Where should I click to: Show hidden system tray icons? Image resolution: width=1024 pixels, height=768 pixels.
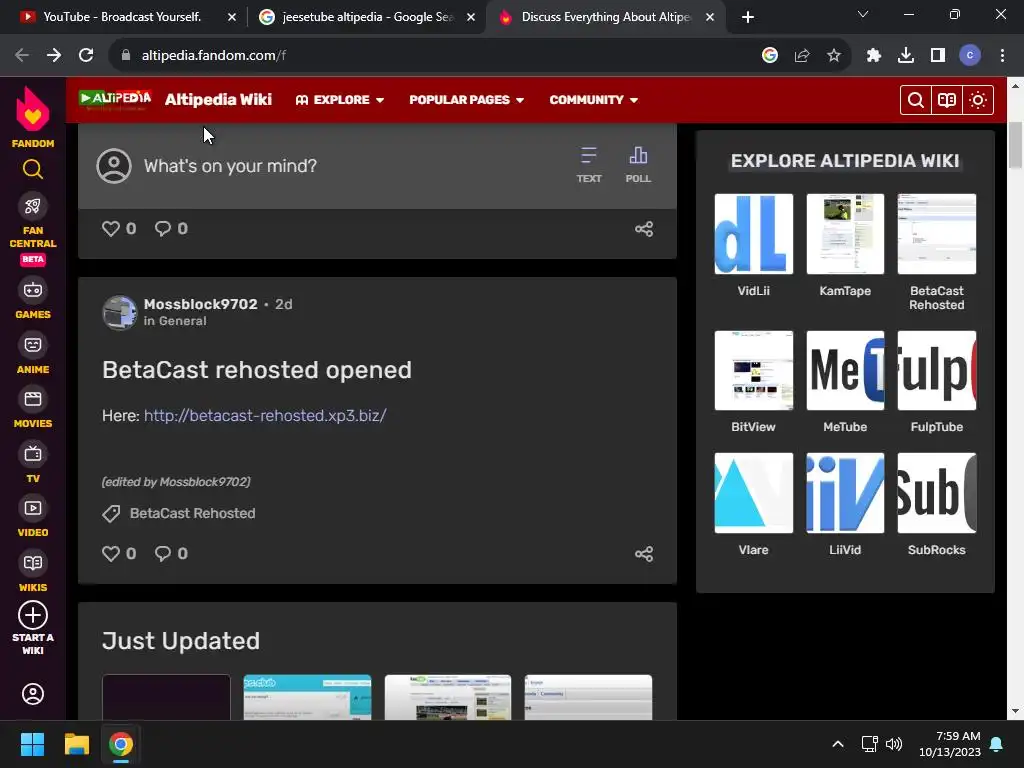838,744
